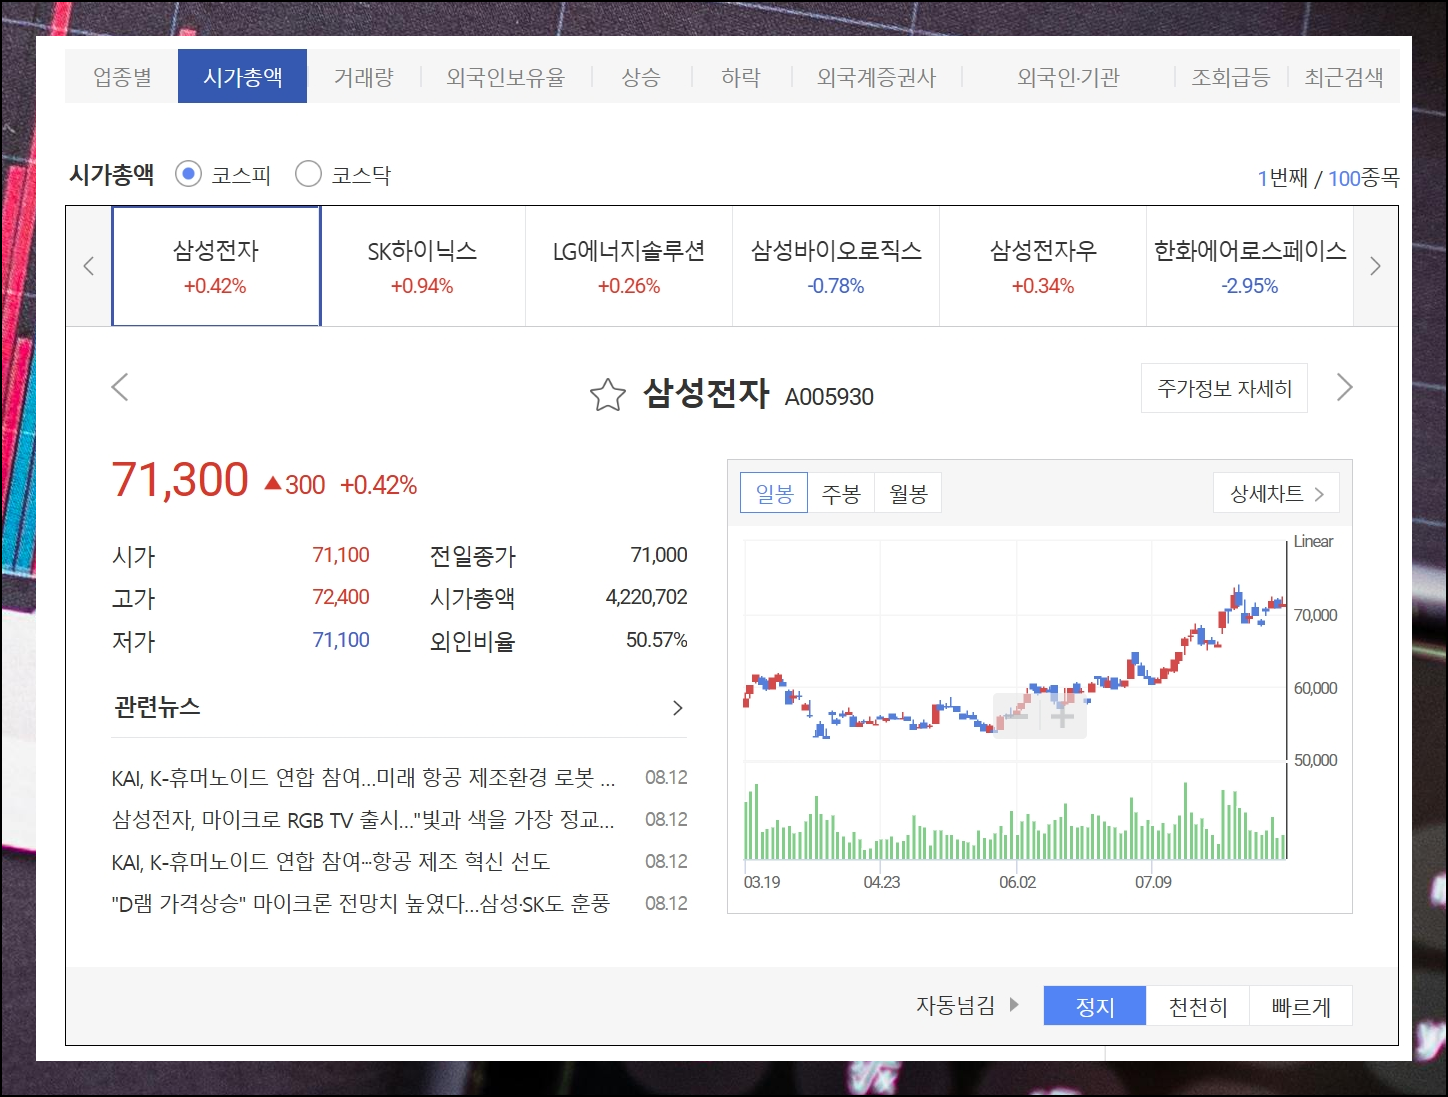Click 정지 auto-advance button
The image size is (1448, 1097).
[x=1094, y=1006]
